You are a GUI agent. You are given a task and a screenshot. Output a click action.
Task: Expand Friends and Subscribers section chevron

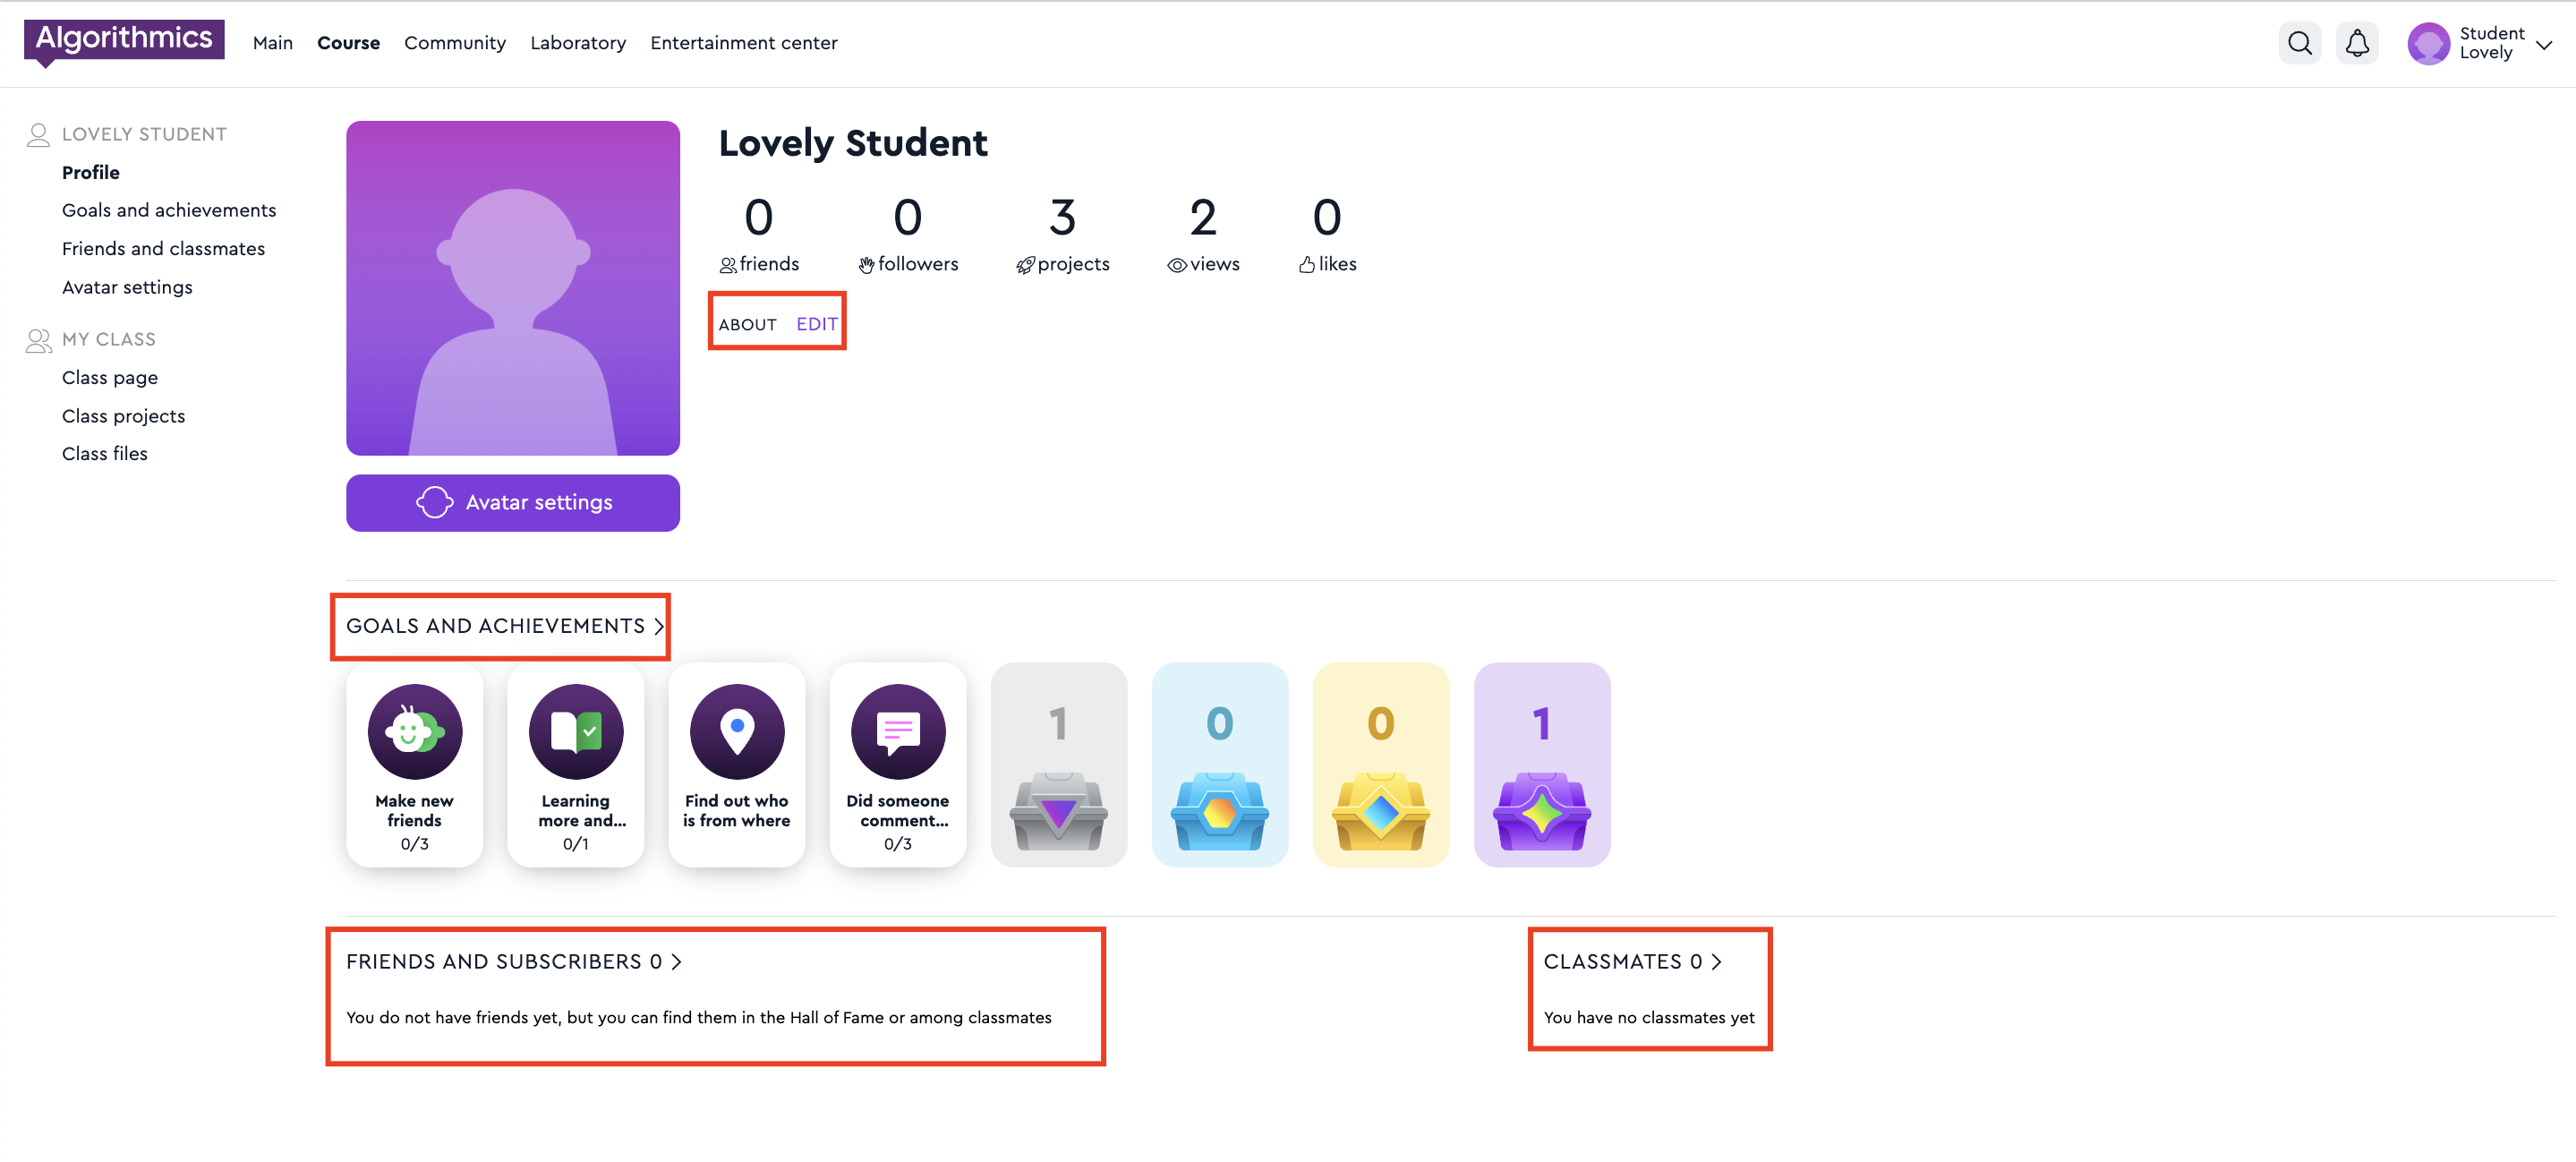click(x=677, y=962)
